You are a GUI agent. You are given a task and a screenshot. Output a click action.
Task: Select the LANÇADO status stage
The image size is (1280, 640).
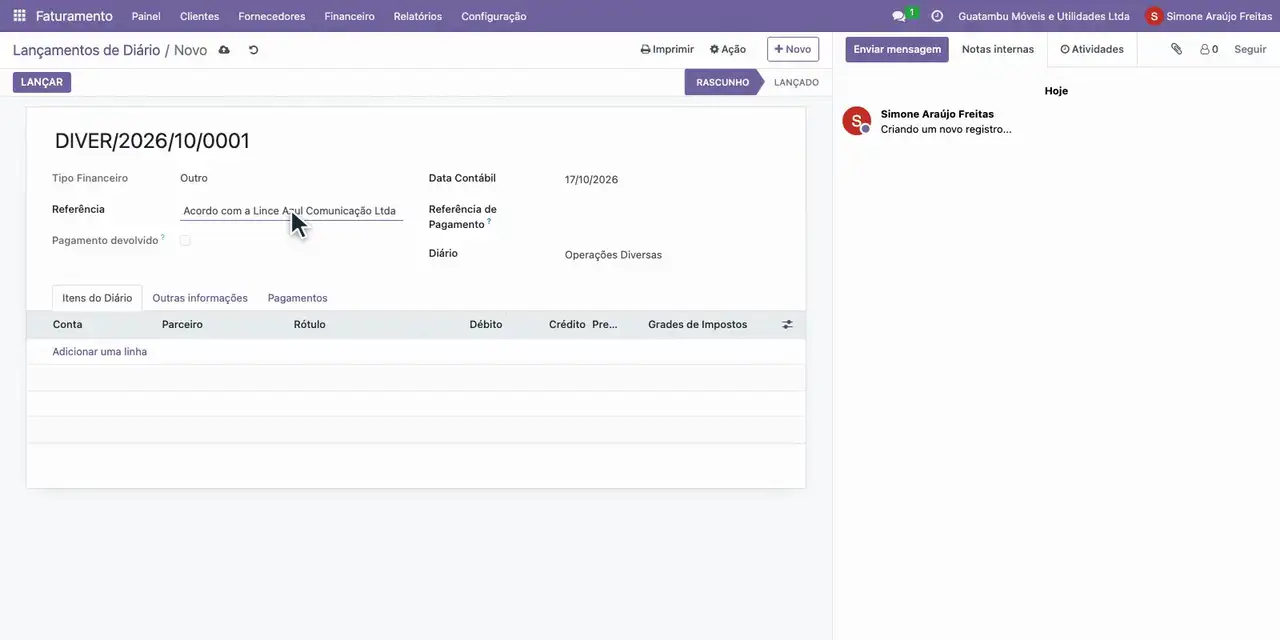click(x=796, y=82)
